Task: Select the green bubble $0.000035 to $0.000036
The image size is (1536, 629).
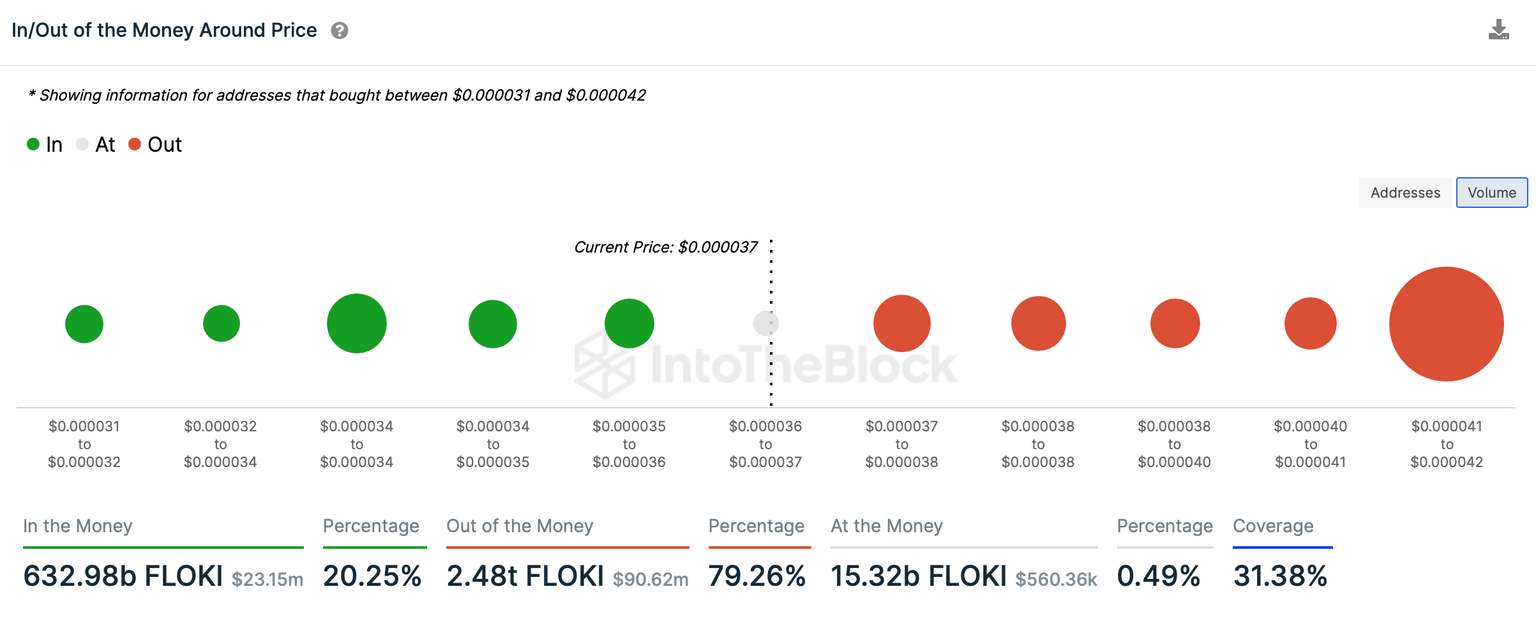Action: point(629,324)
